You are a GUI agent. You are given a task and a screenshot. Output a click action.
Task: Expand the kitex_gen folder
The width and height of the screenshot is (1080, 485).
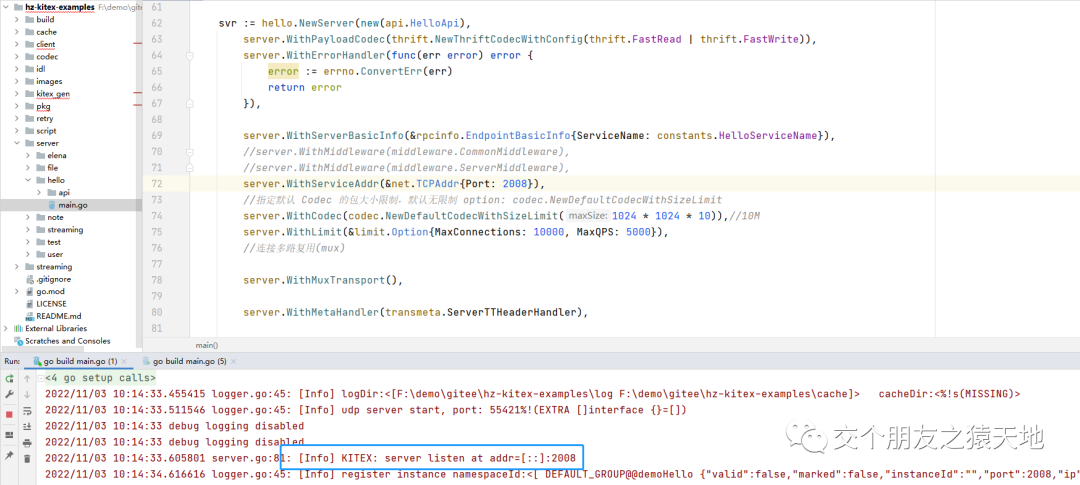coord(17,94)
